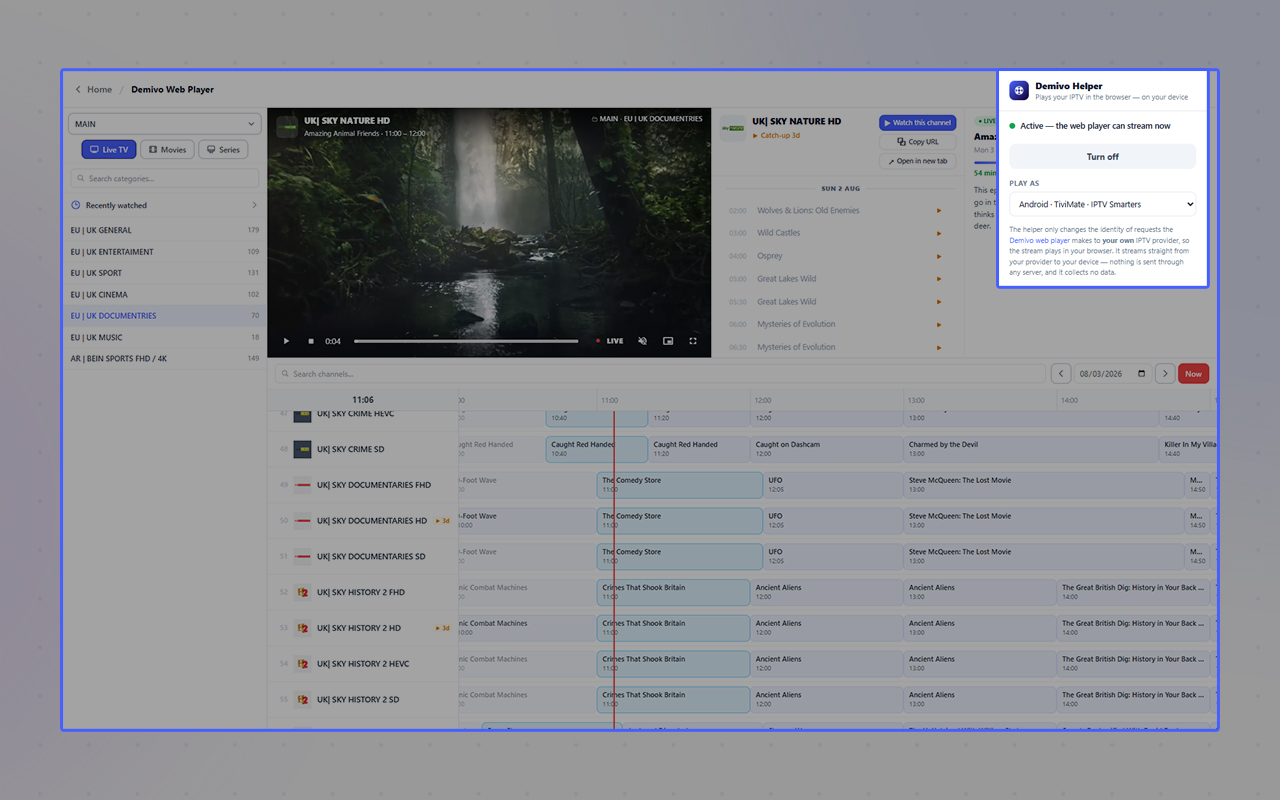Click the UK| SKY HISTORY 2 FHD channel logo

click(302, 592)
